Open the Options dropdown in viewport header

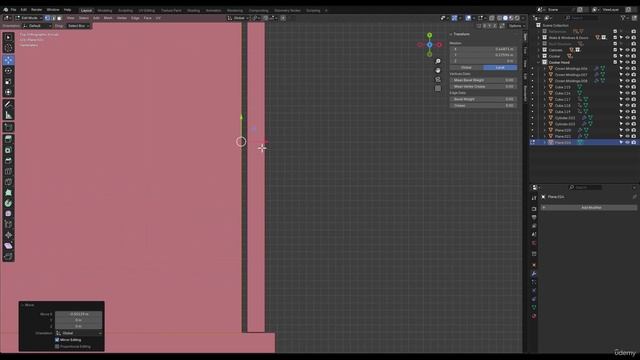[x=516, y=26]
